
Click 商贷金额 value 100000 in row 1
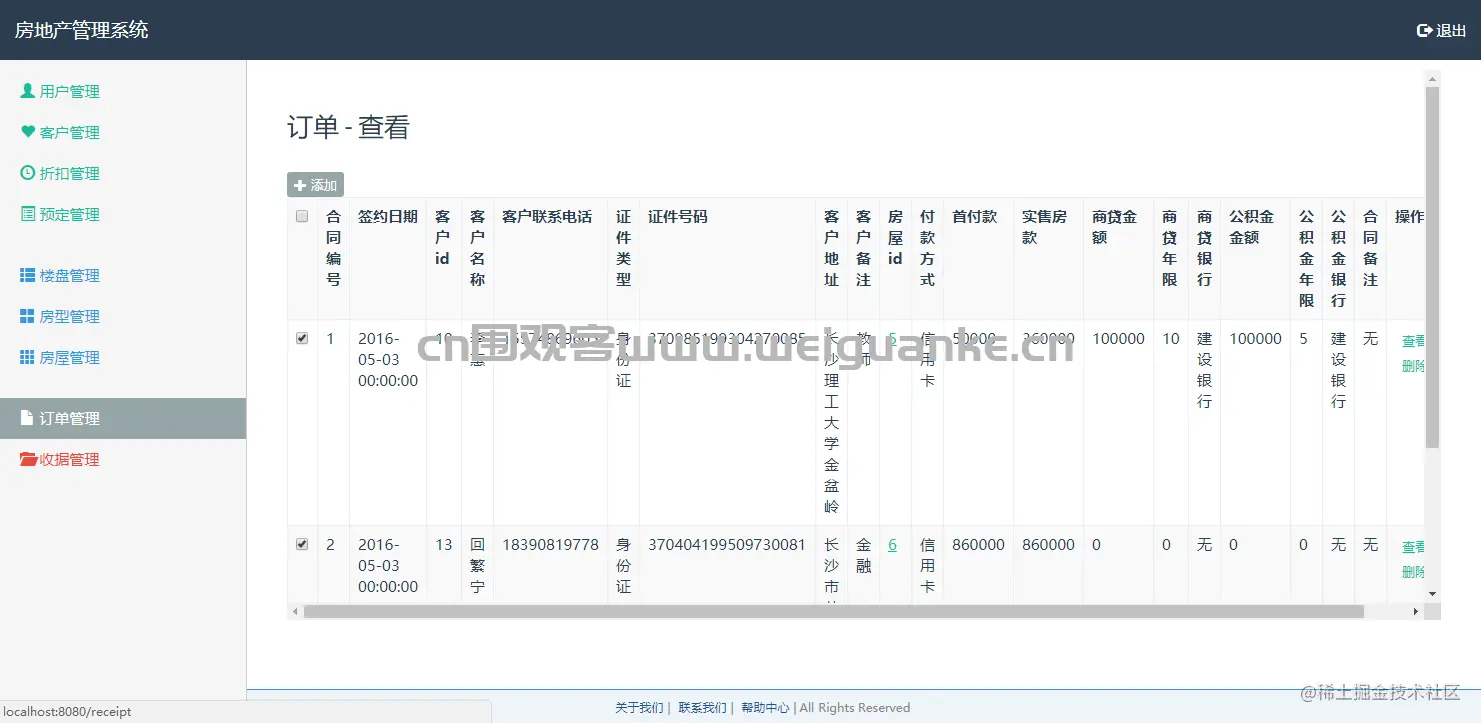(x=1118, y=339)
